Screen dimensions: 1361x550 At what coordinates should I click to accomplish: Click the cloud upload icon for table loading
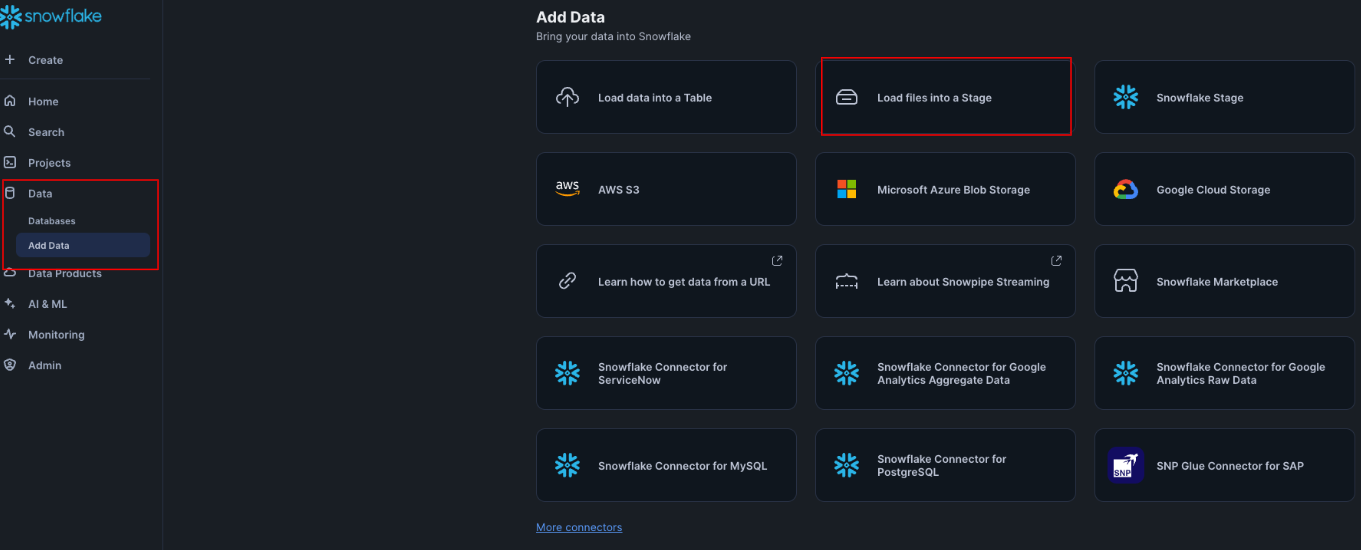[567, 98]
